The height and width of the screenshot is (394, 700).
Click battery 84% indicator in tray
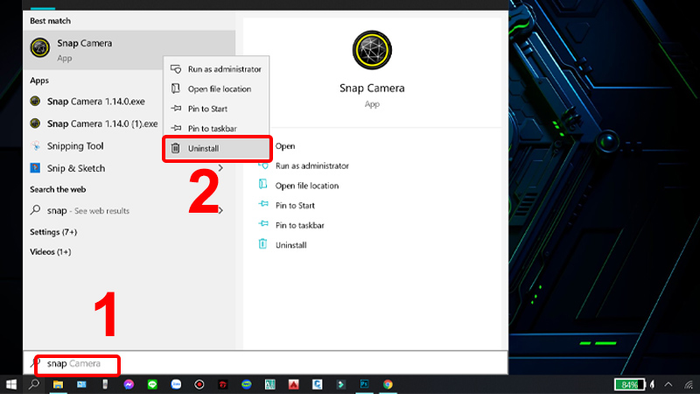tap(629, 384)
